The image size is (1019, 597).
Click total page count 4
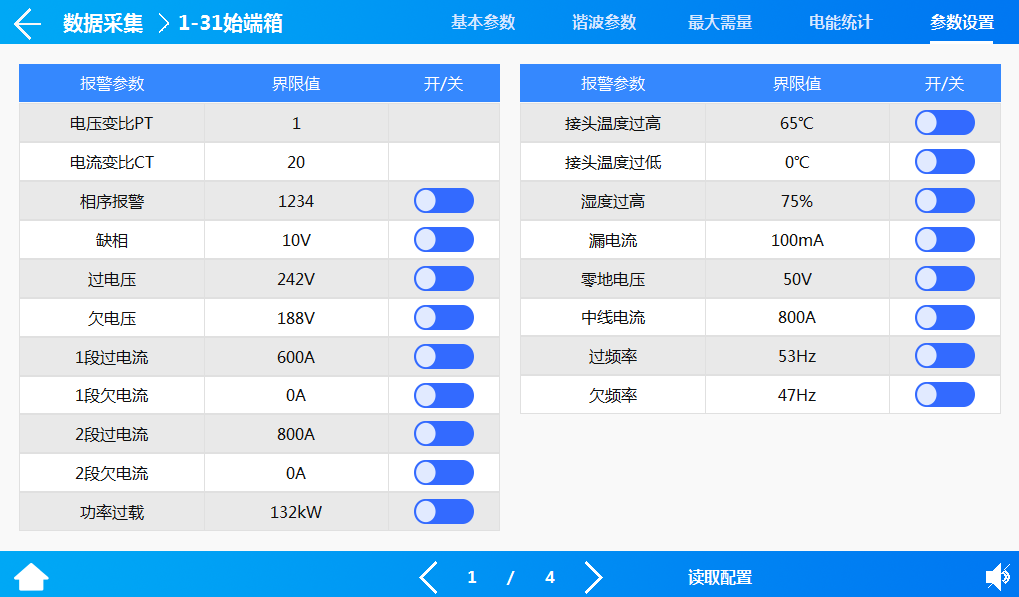click(x=550, y=577)
